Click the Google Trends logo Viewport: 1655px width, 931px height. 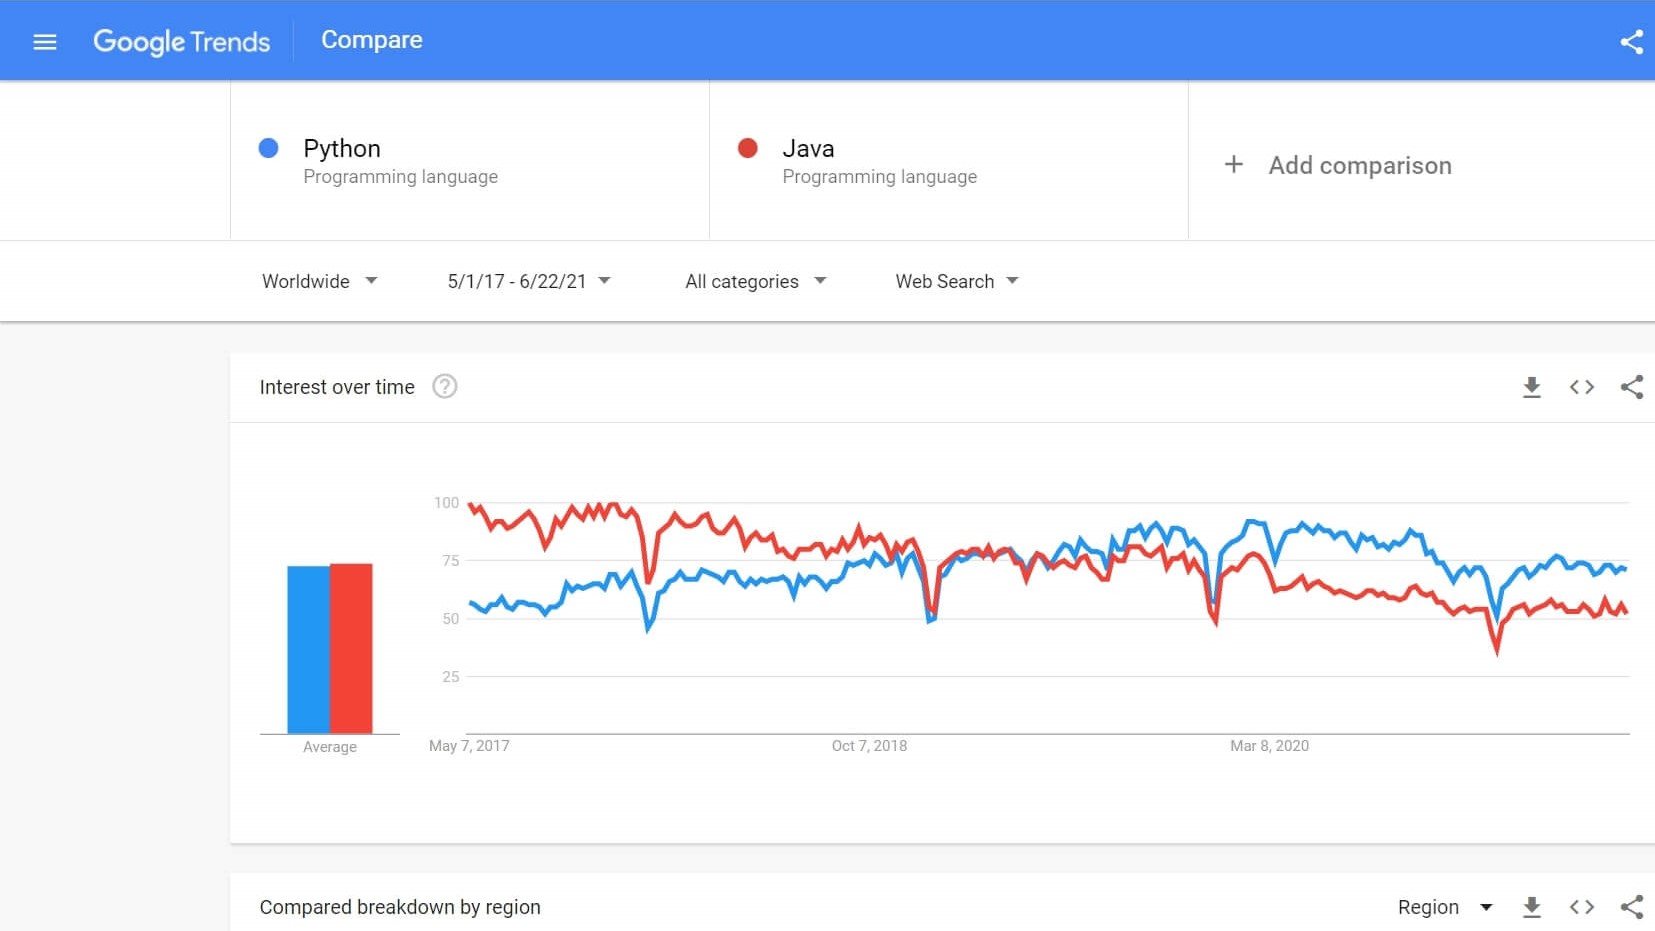pyautogui.click(x=182, y=42)
